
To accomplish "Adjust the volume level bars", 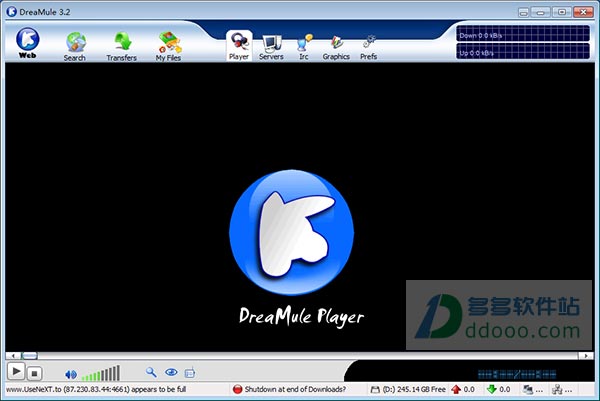I will tap(101, 373).
